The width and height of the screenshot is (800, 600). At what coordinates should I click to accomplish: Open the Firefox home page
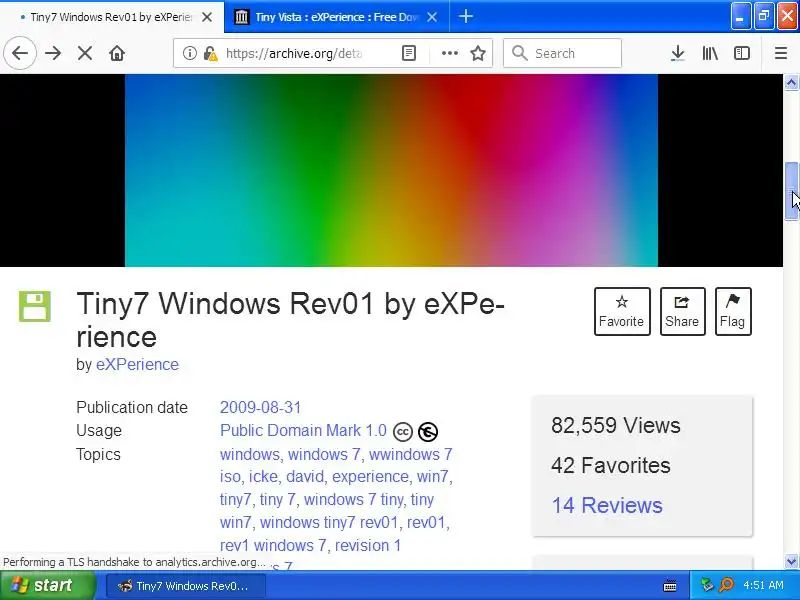(117, 53)
